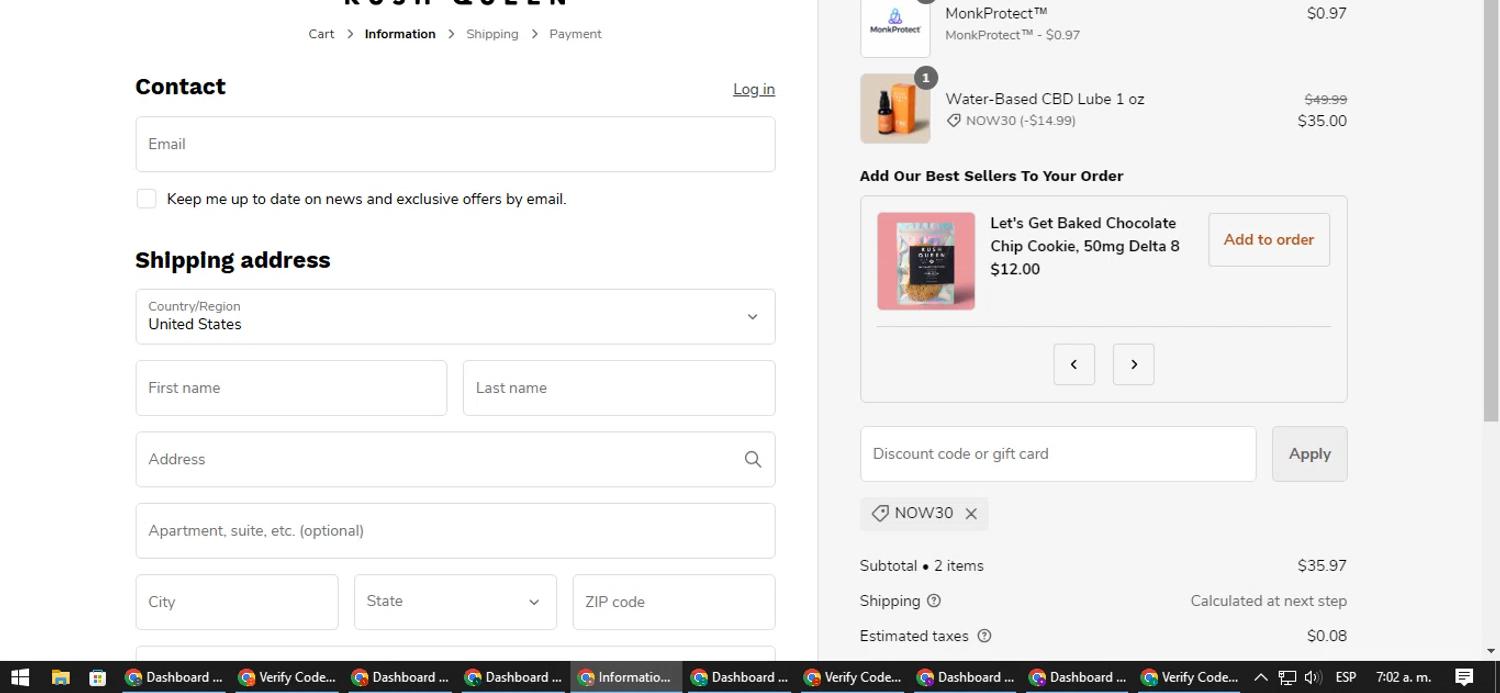Show hidden system tray icons

pyautogui.click(x=1261, y=677)
